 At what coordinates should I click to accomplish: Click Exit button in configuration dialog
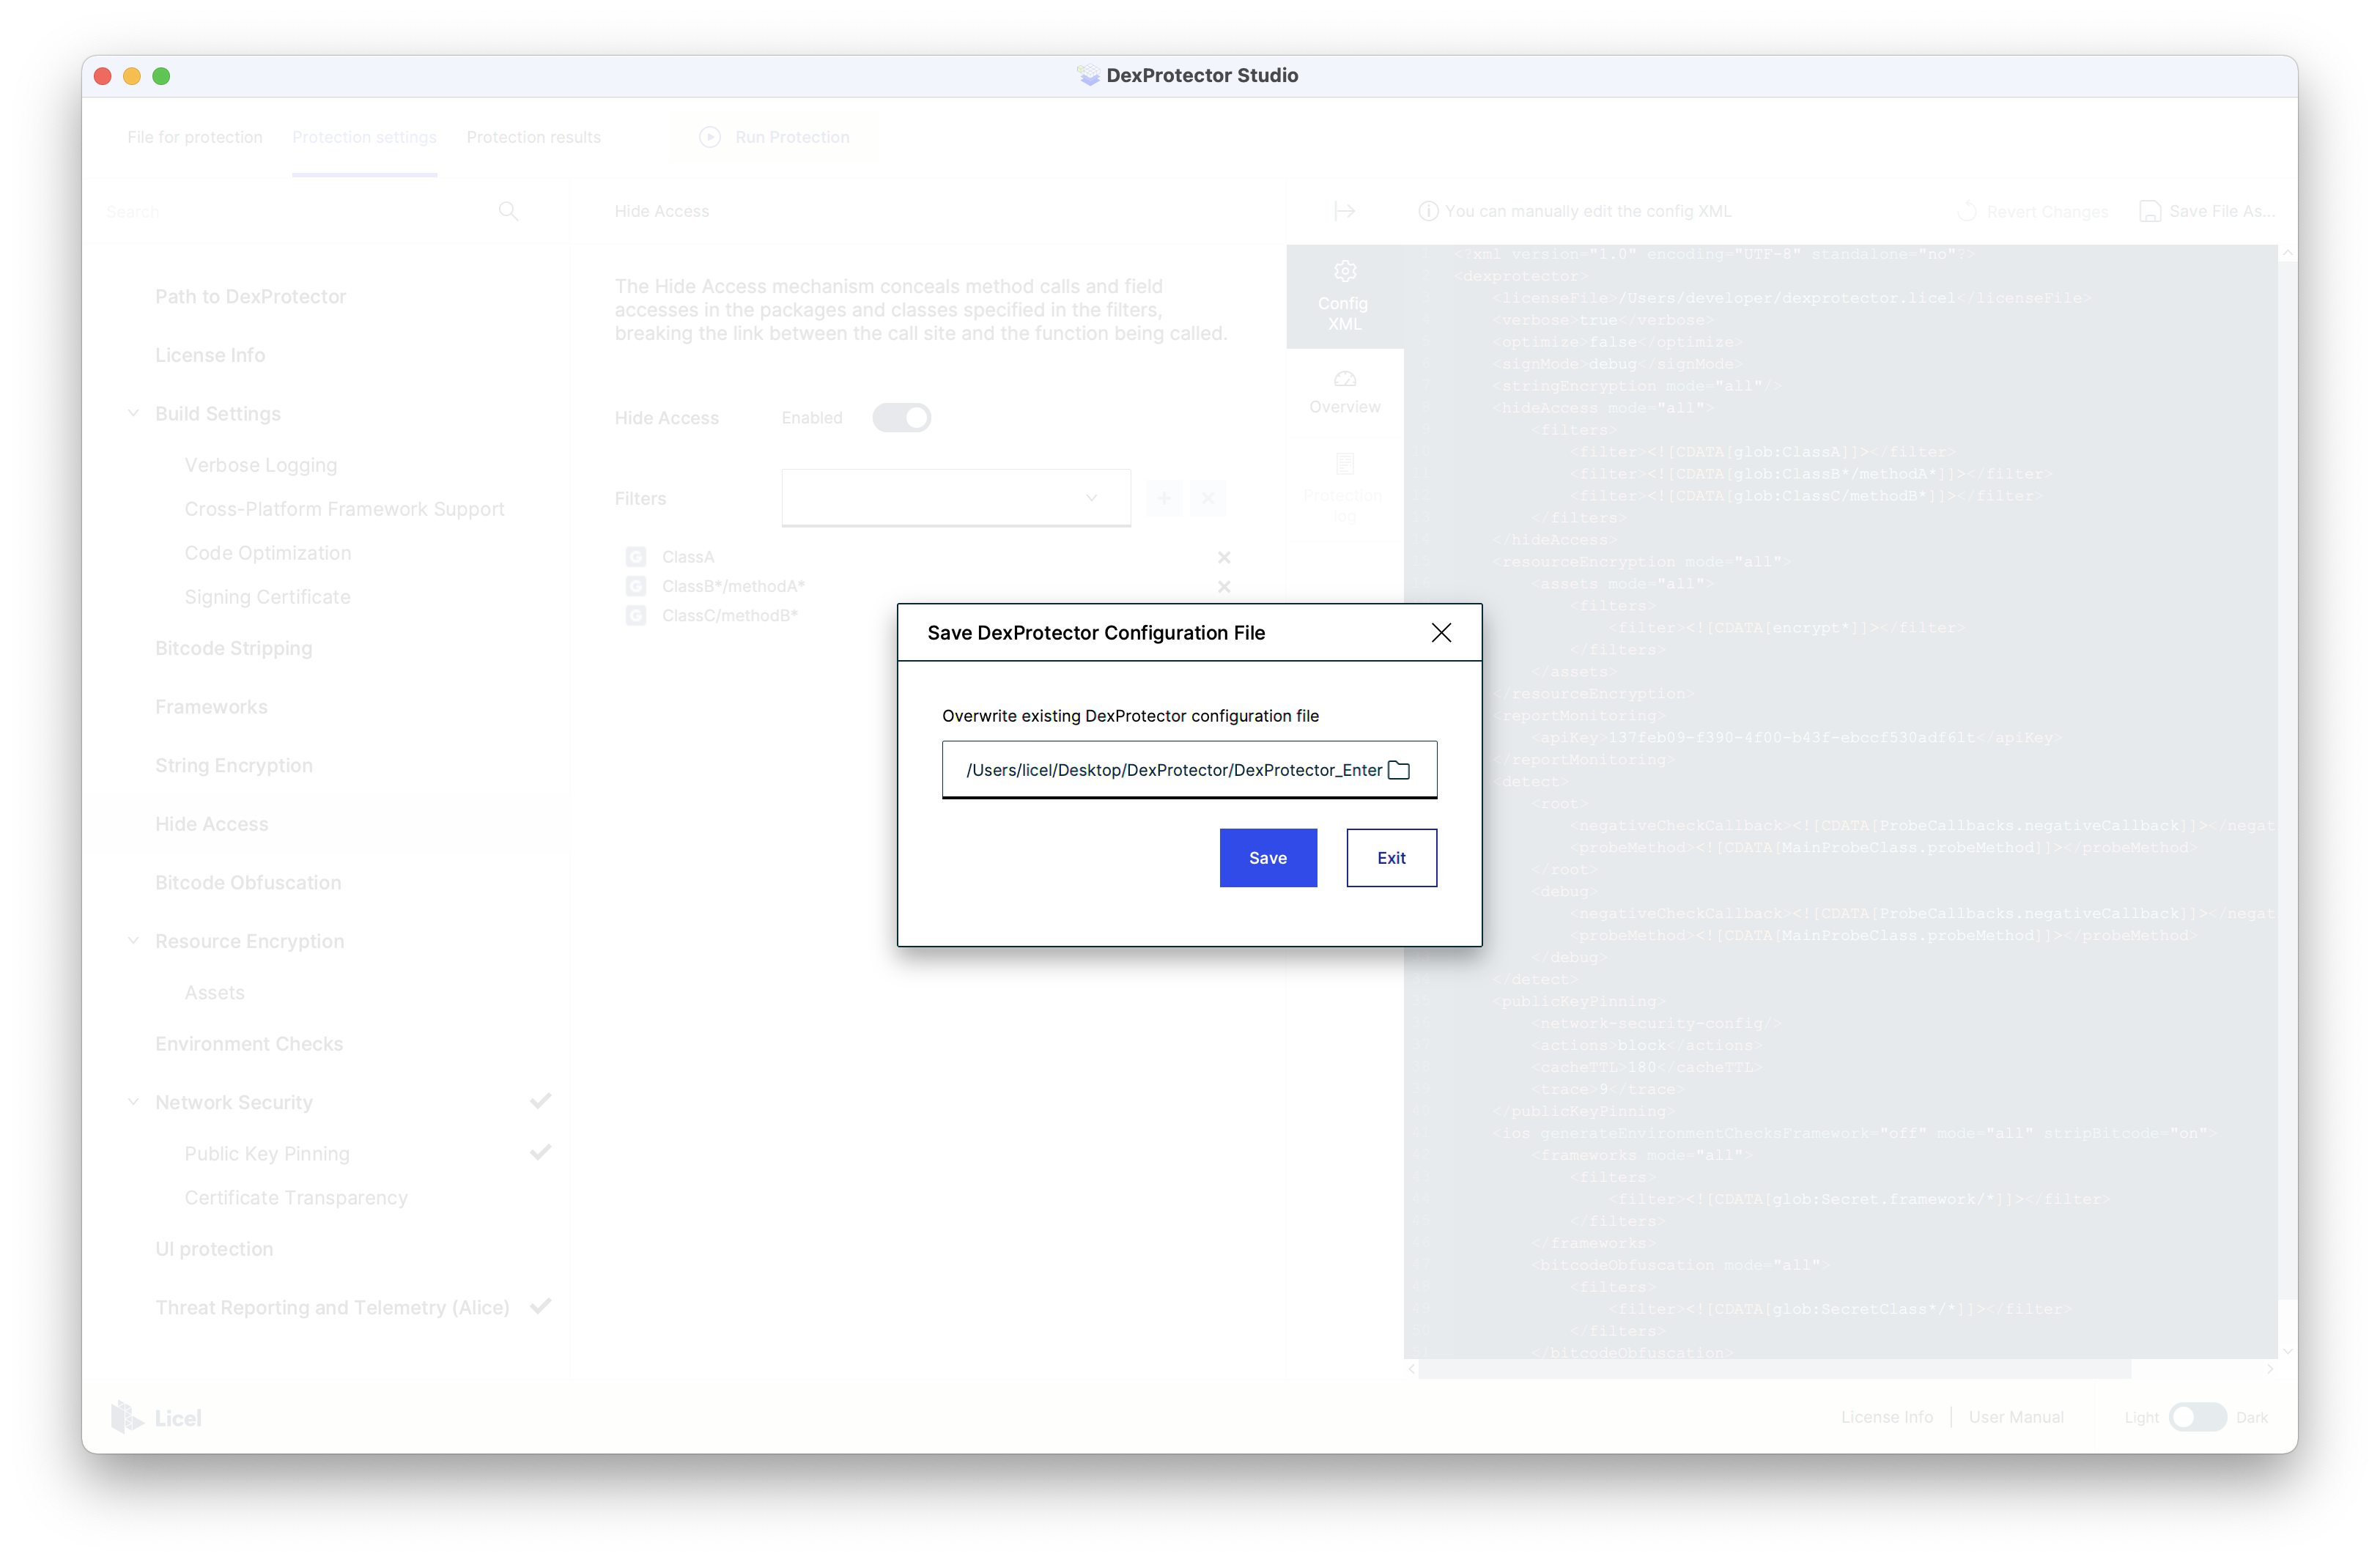pyautogui.click(x=1391, y=857)
